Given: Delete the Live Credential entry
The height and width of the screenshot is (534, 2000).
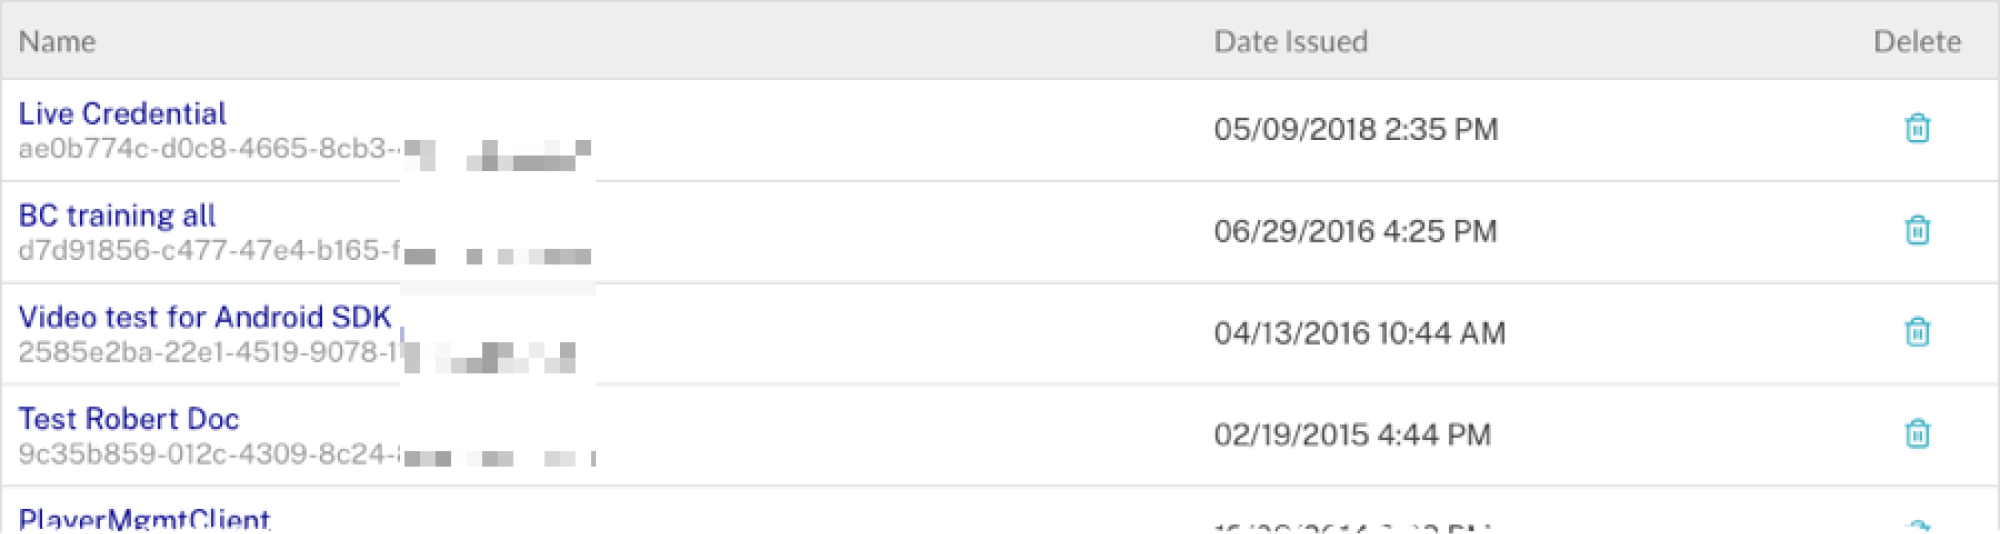Looking at the screenshot, I should pos(1917,129).
